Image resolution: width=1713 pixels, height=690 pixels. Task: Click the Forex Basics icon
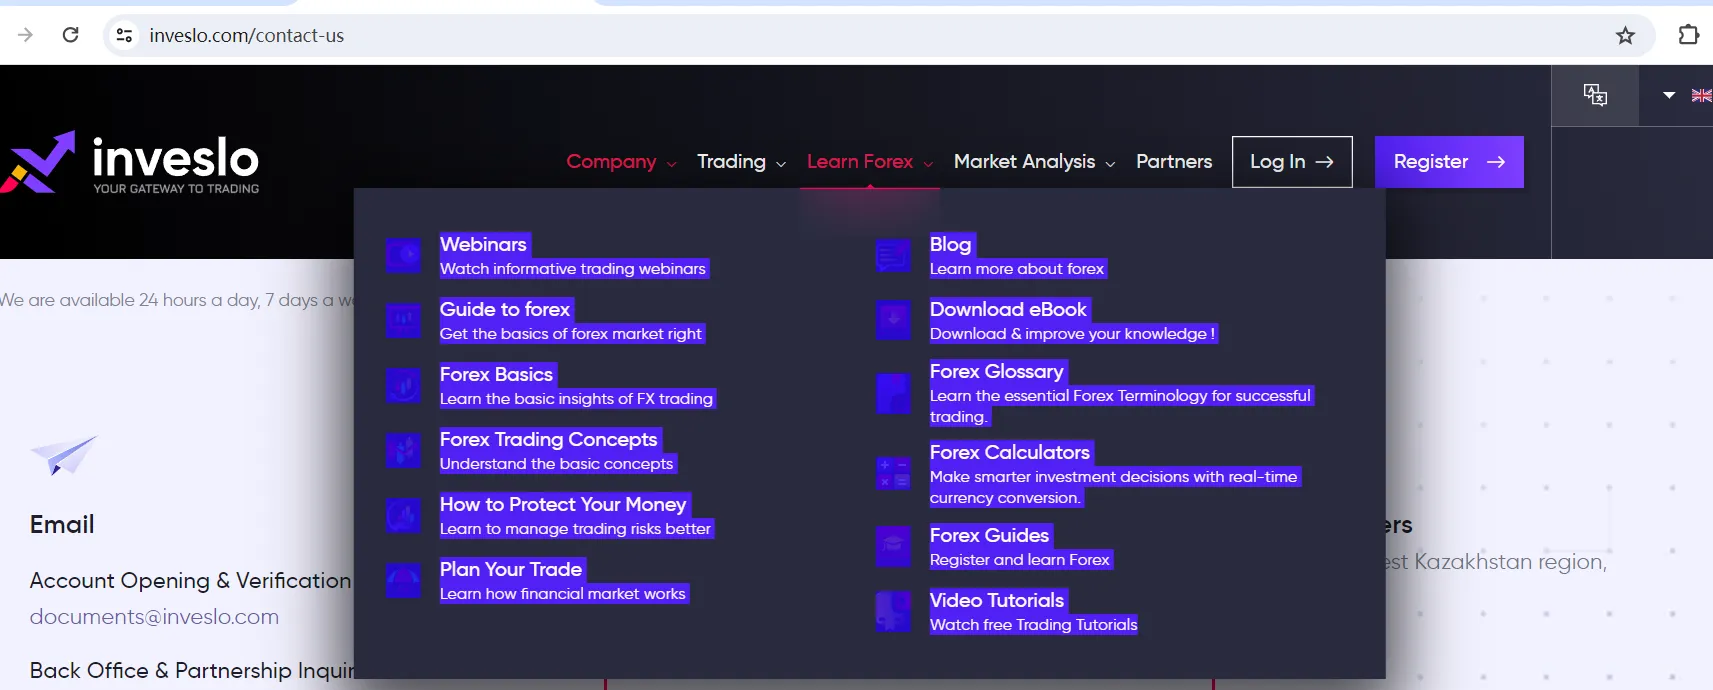coord(404,386)
